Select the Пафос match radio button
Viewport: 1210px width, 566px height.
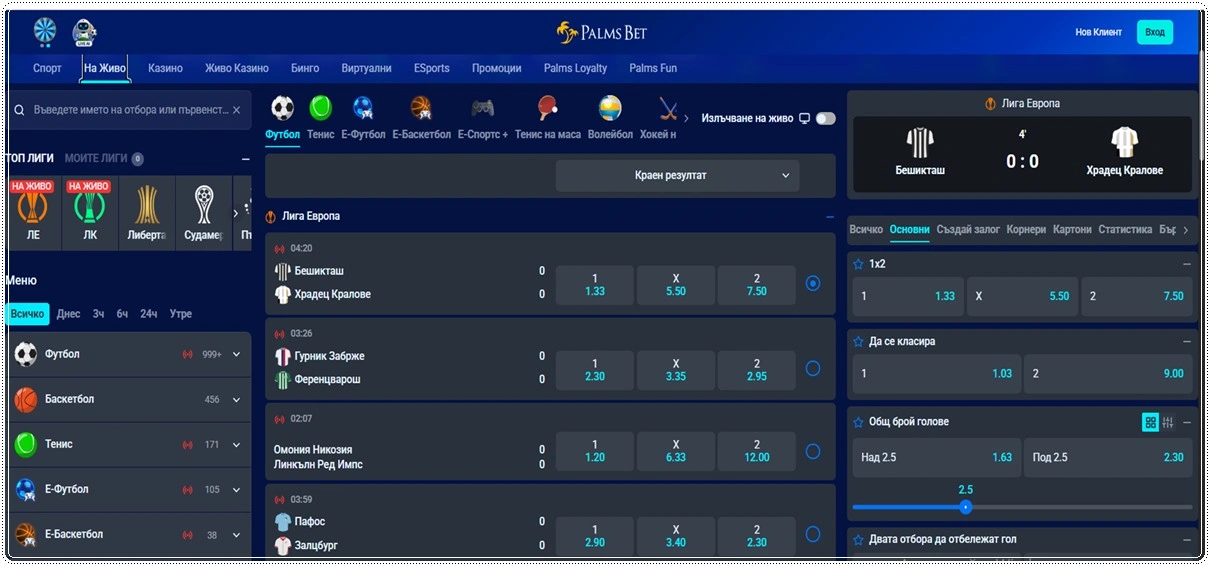tap(813, 533)
